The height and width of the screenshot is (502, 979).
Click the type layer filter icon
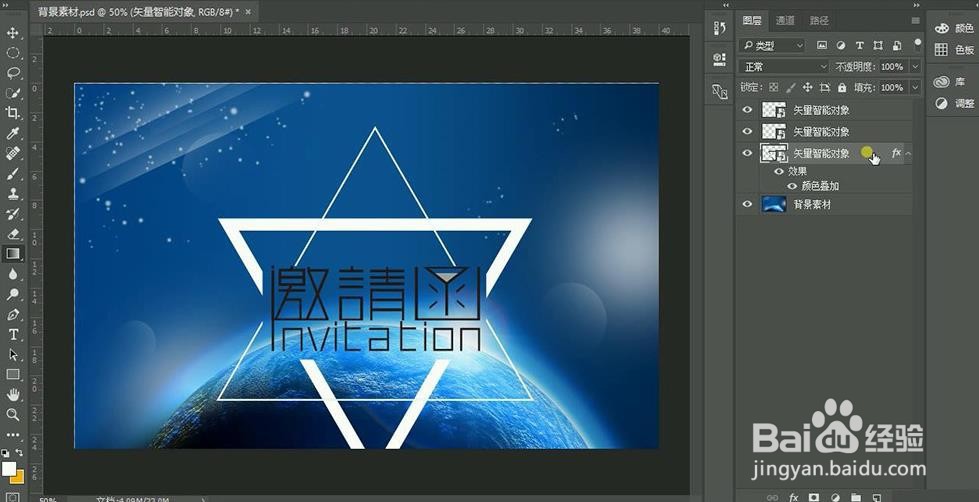(859, 45)
